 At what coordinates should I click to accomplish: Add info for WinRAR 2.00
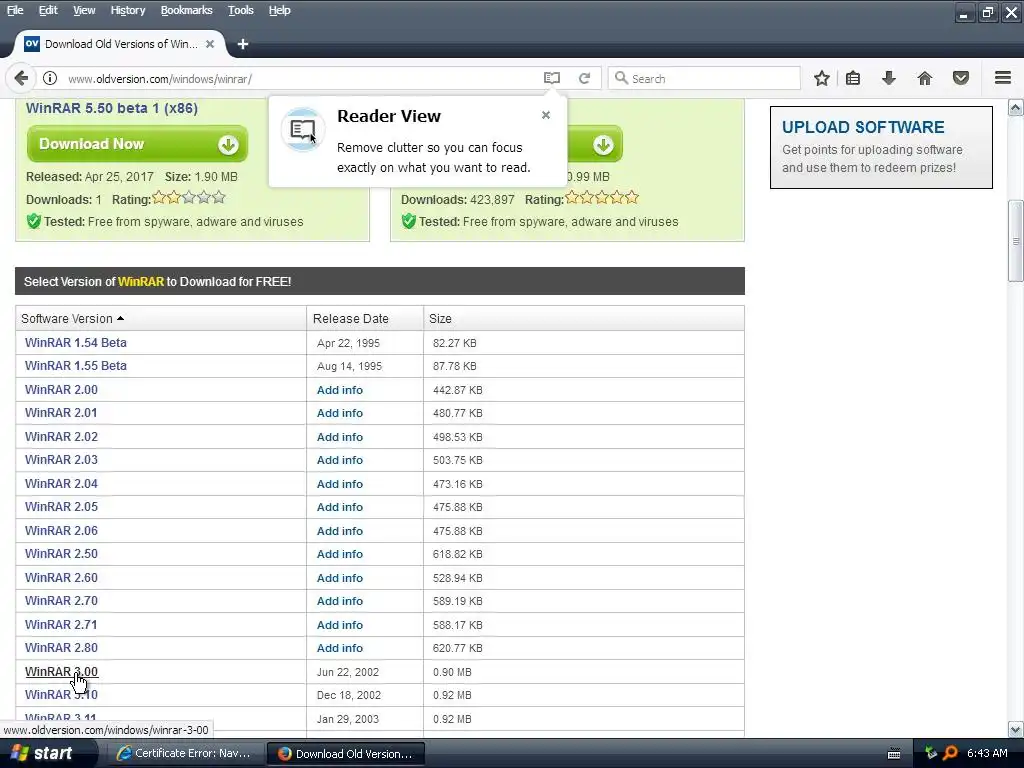(340, 390)
